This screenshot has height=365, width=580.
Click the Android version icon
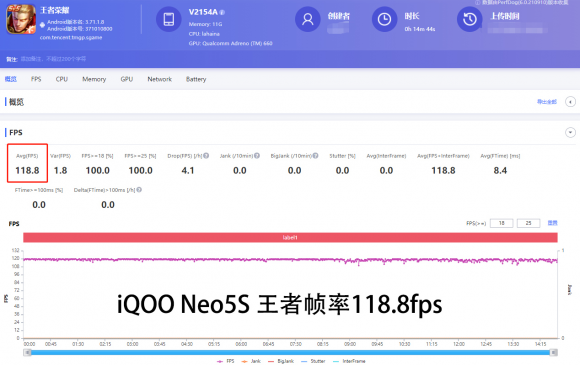pos(43,25)
